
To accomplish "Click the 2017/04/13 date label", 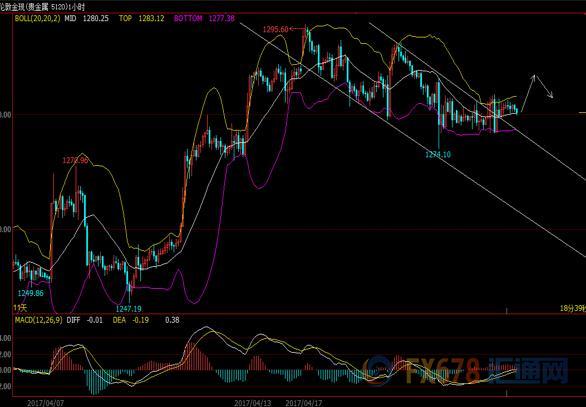I will point(253,403).
